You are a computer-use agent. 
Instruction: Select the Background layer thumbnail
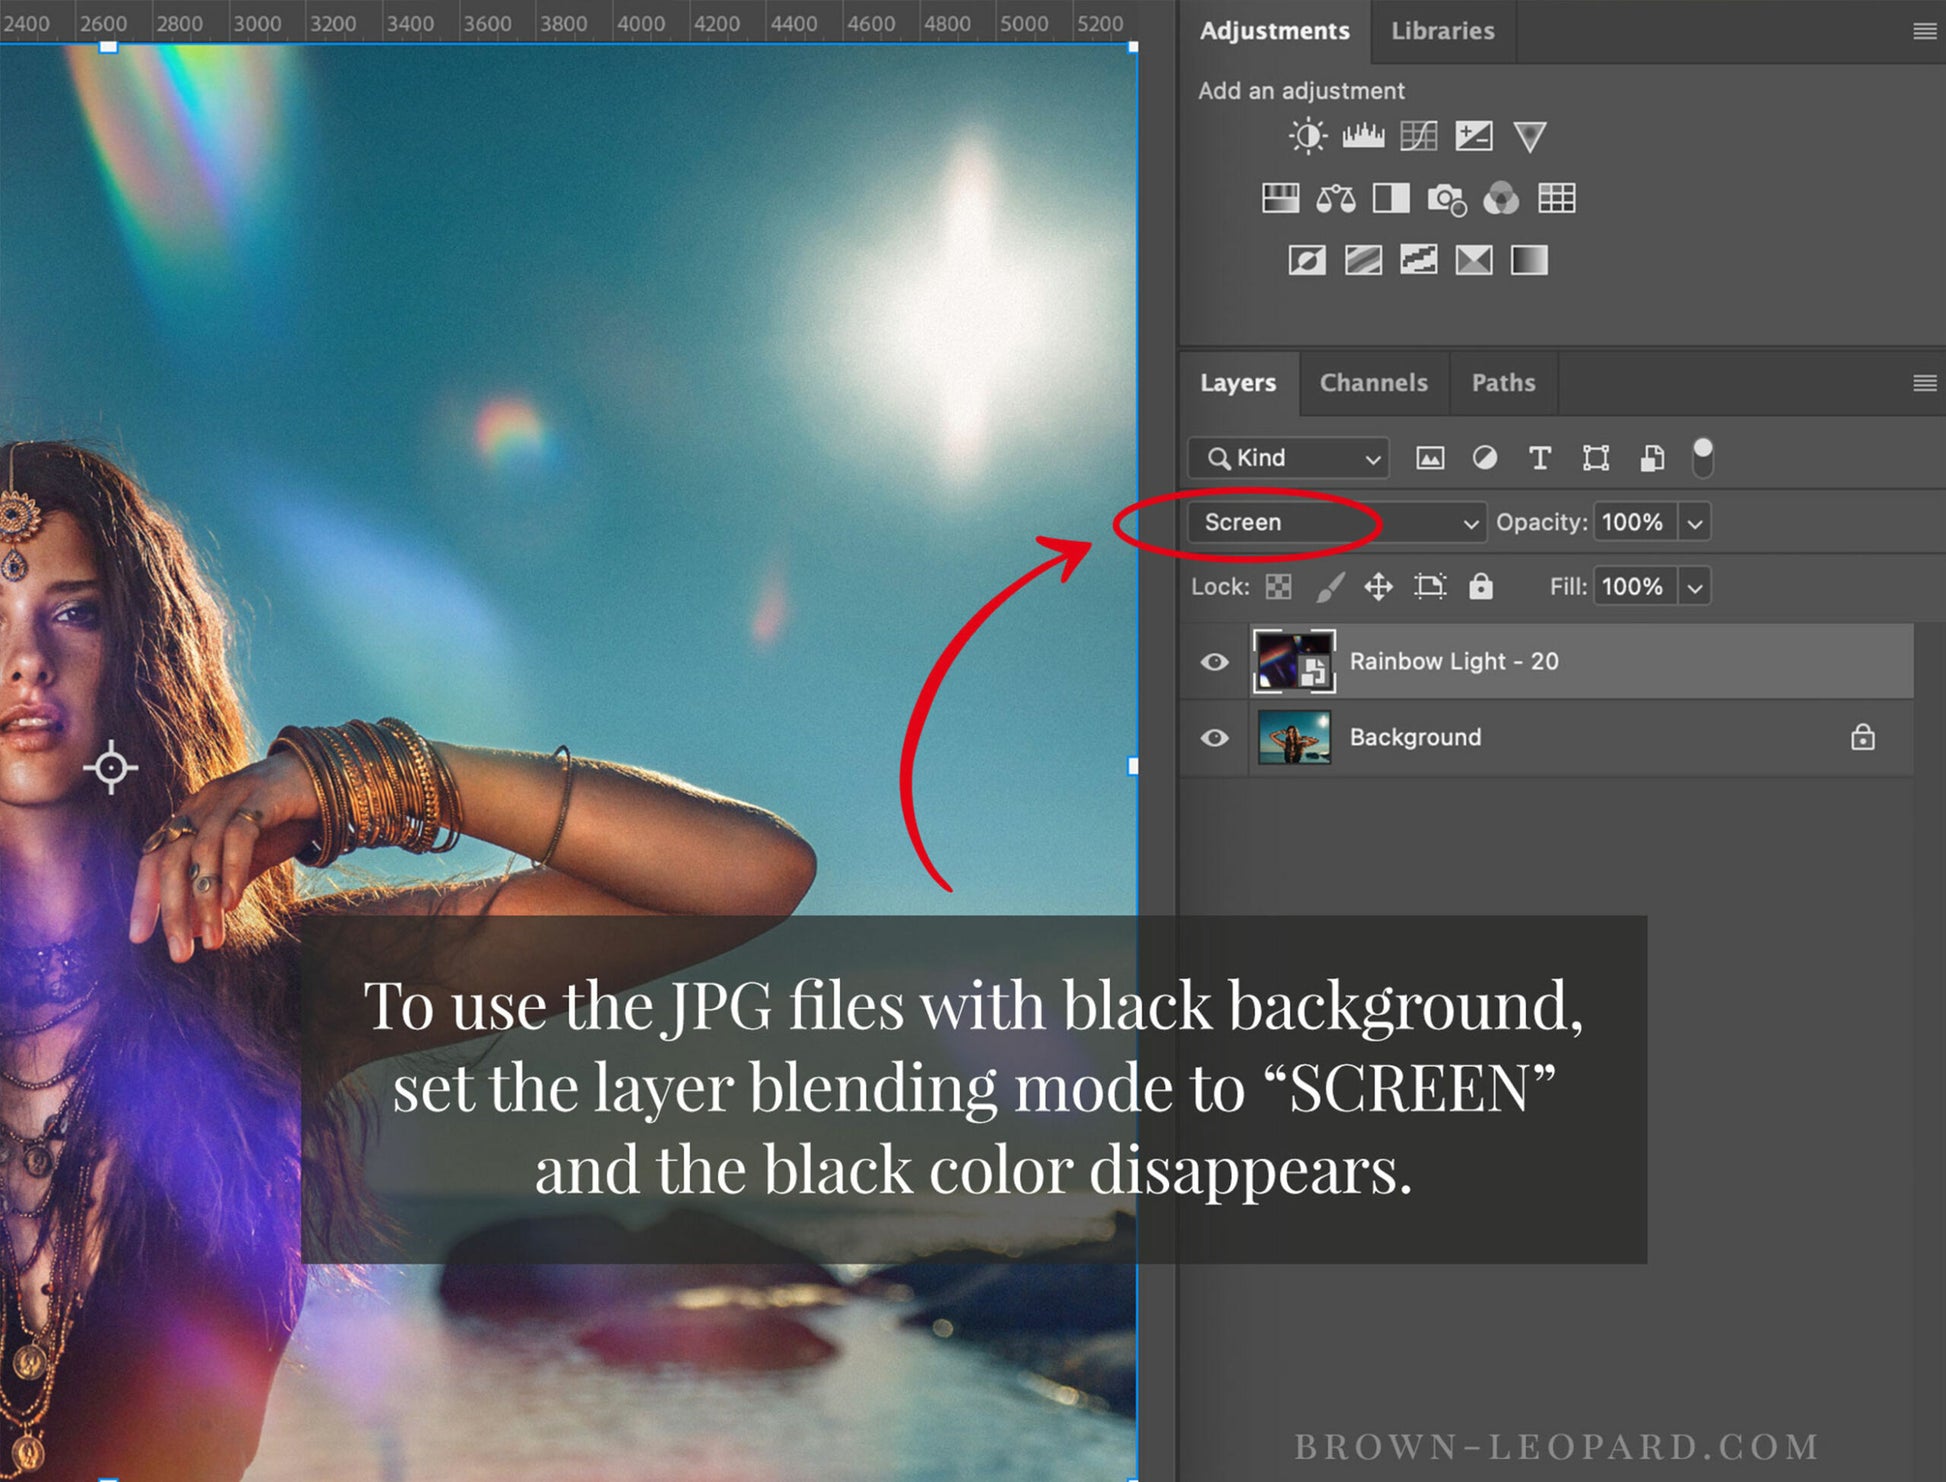[1293, 738]
